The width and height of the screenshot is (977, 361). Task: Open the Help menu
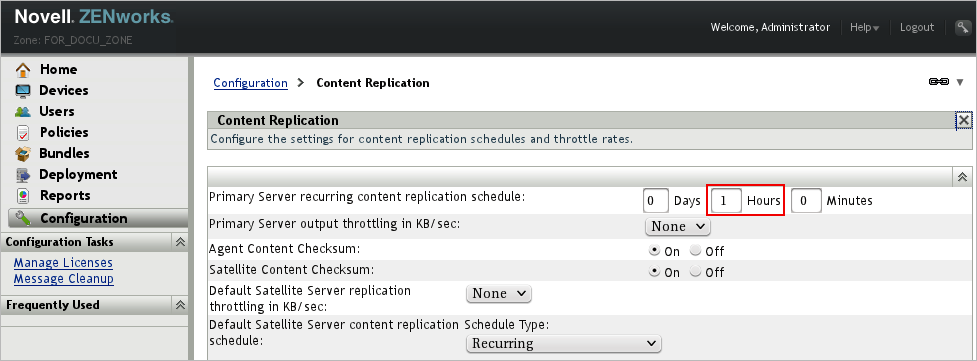click(x=865, y=27)
